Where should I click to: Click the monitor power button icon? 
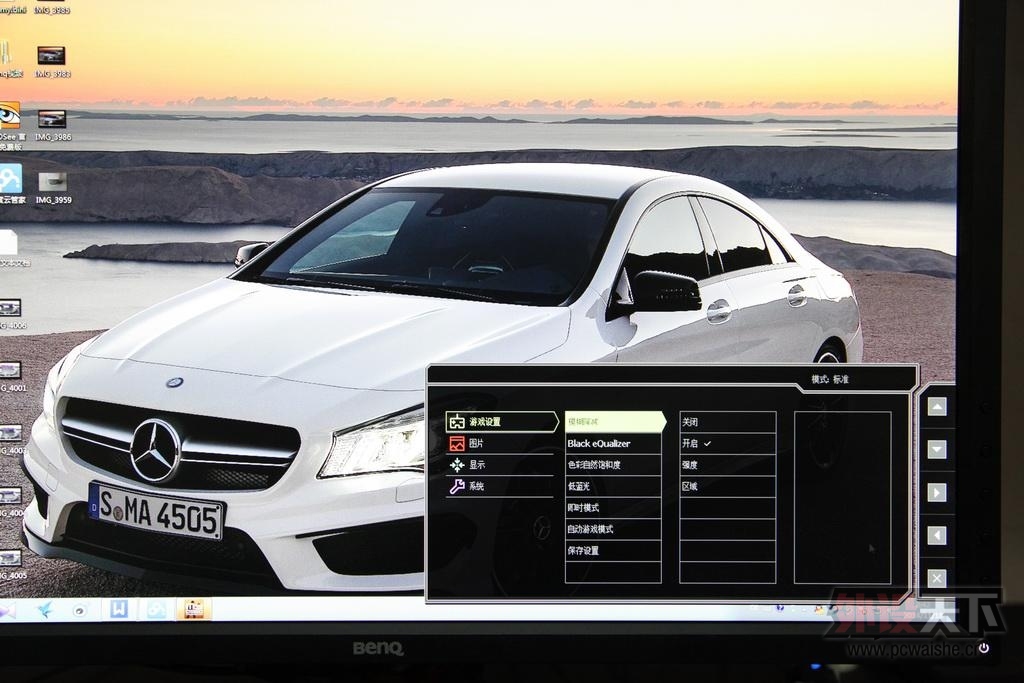pyautogui.click(x=984, y=648)
